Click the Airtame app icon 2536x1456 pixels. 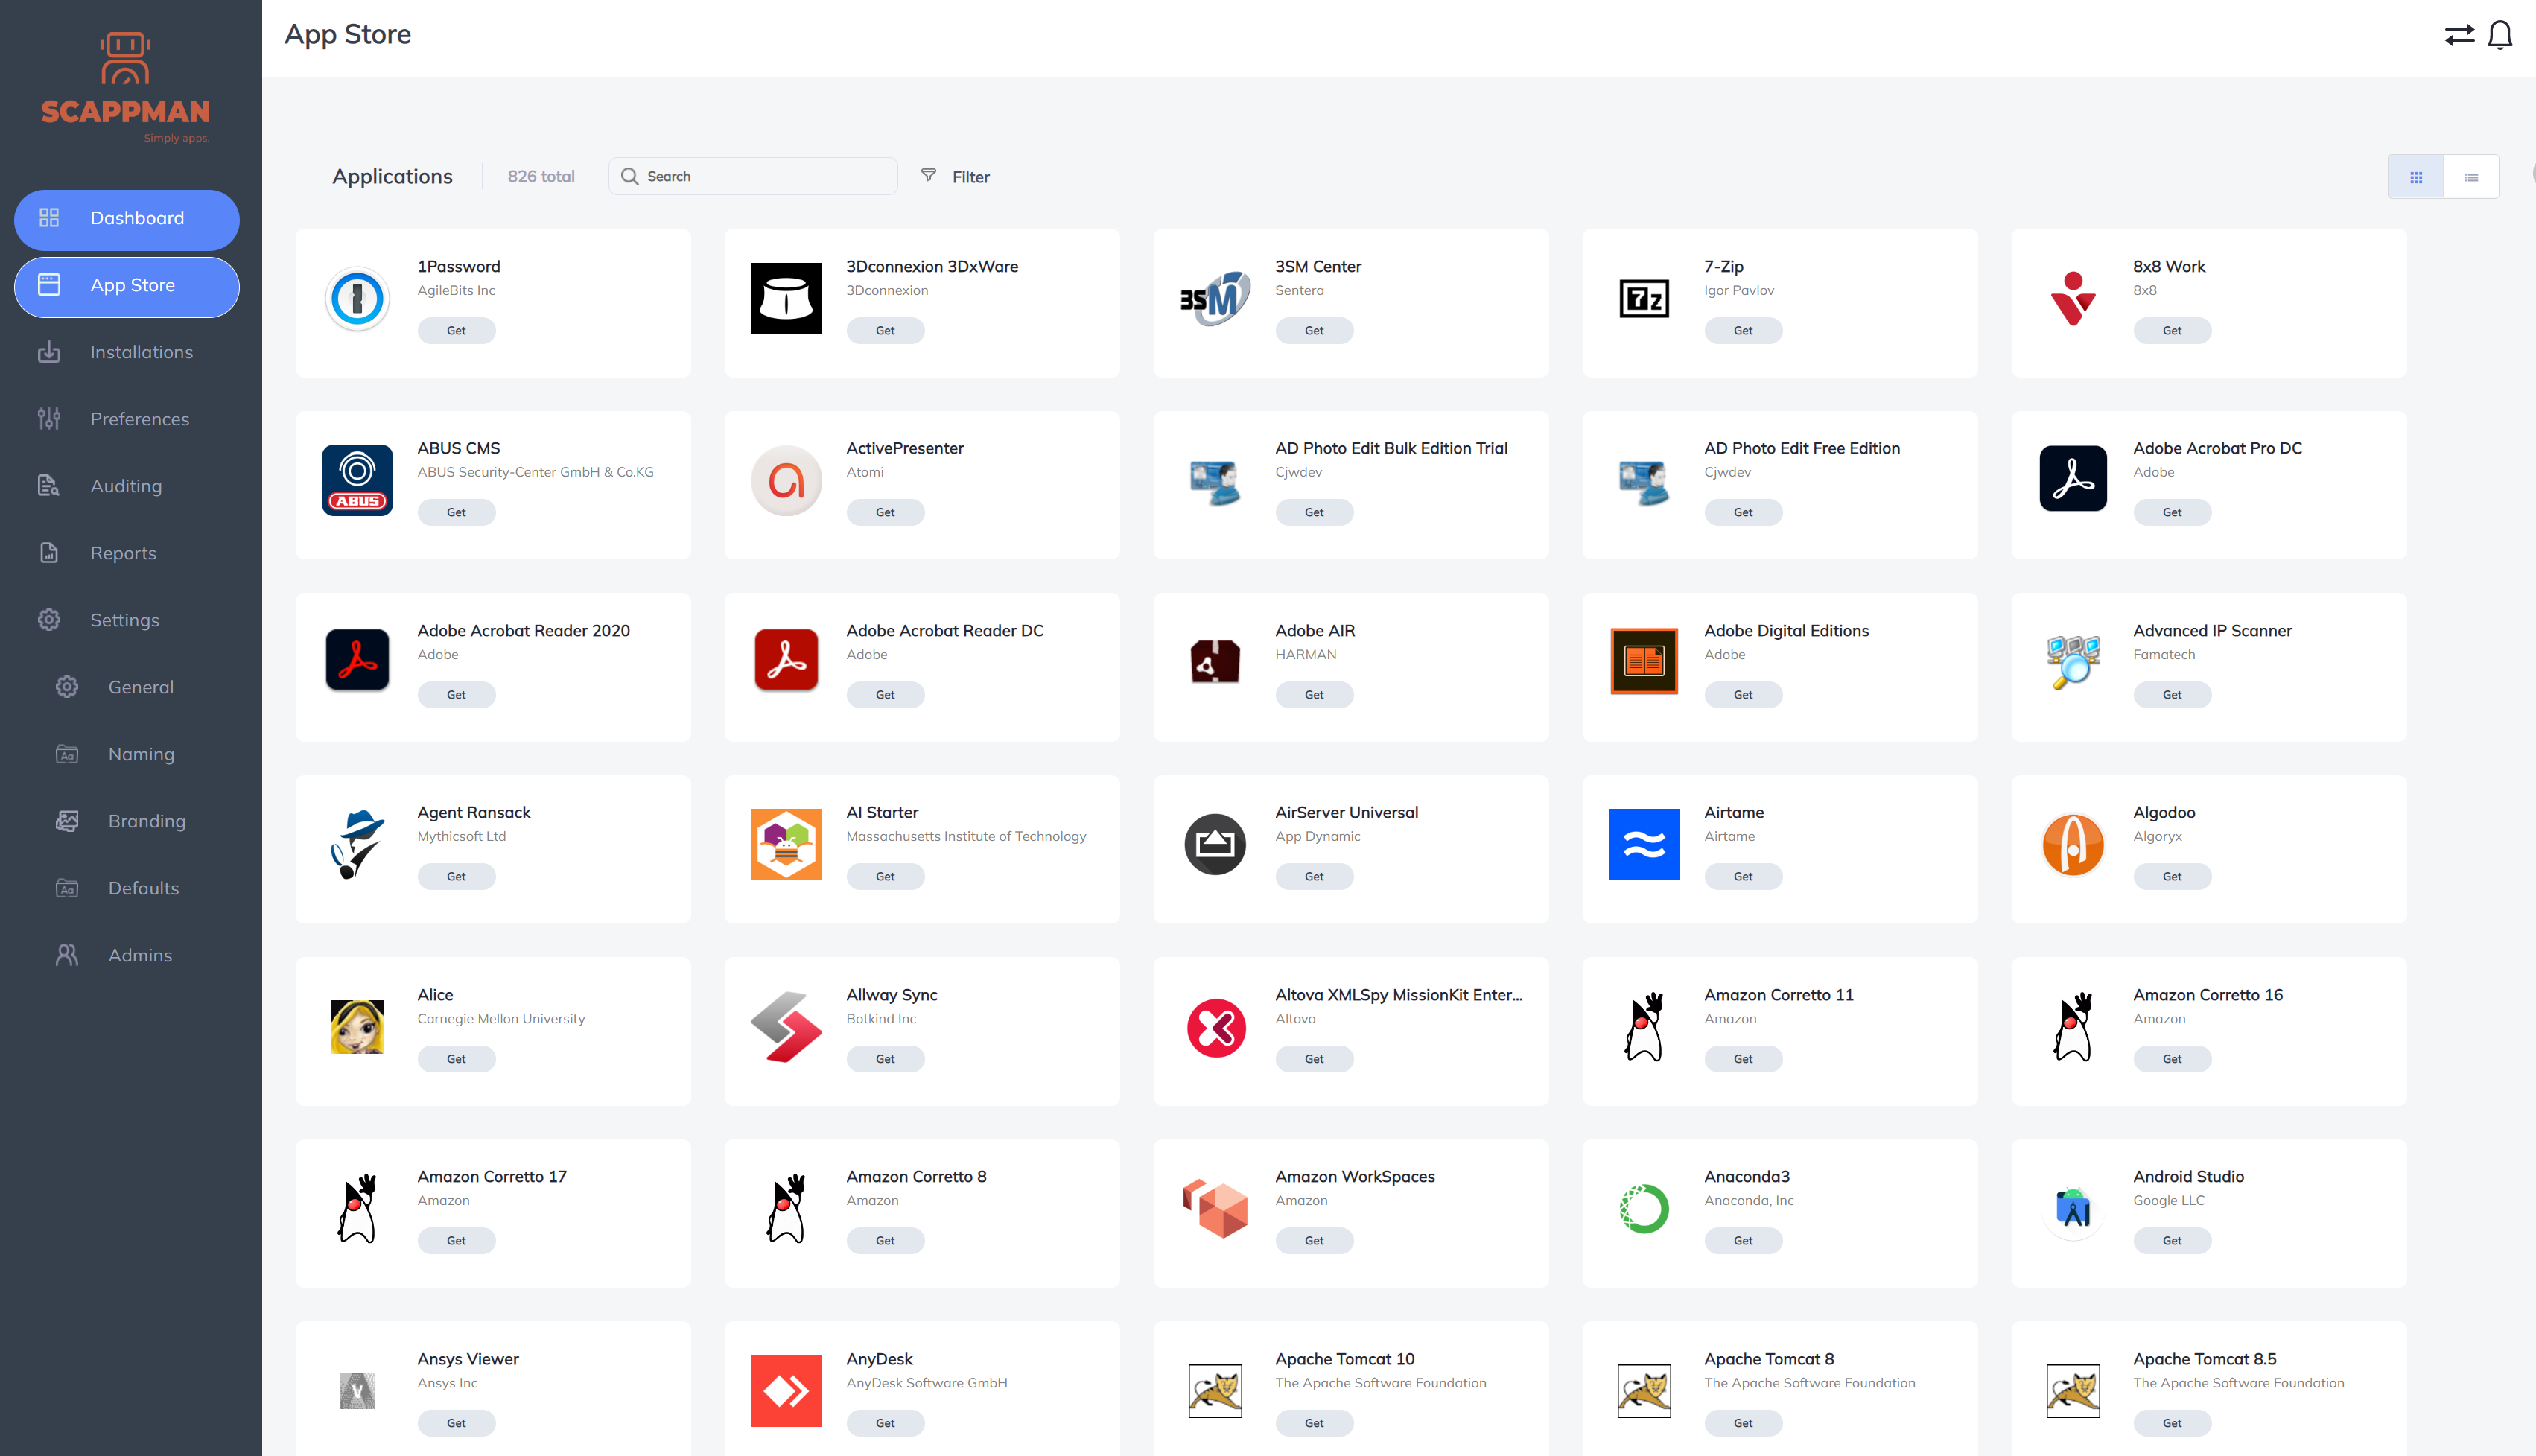1643,844
